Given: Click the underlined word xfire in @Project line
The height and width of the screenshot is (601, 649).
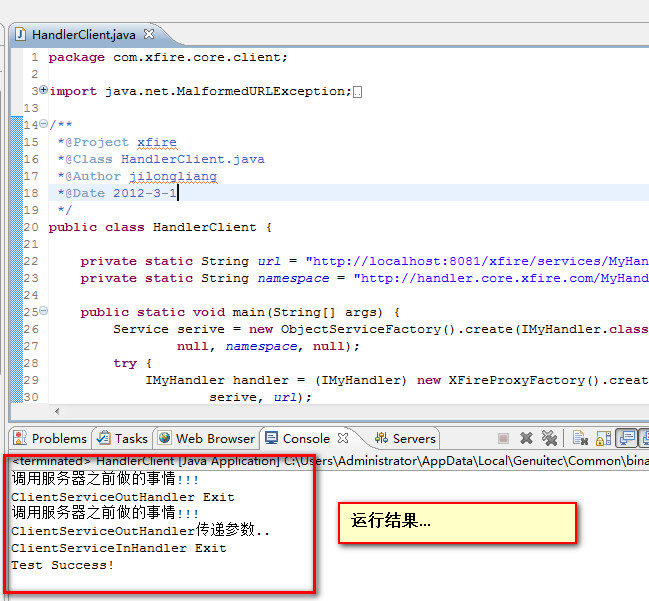Looking at the screenshot, I should click(157, 142).
